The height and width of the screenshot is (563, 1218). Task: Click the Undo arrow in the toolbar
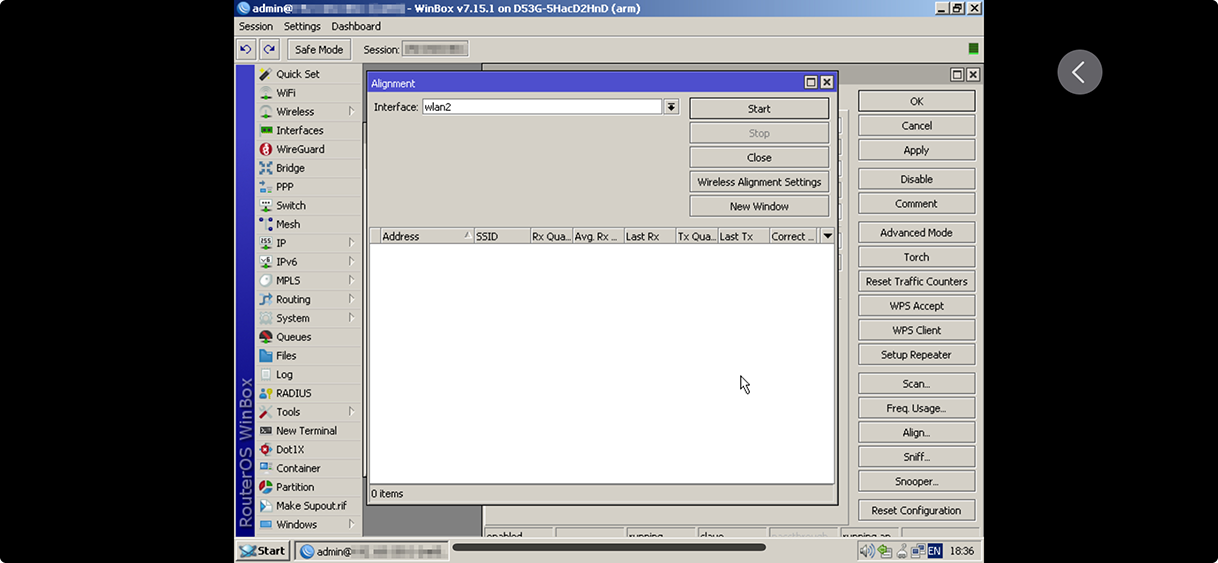click(246, 49)
